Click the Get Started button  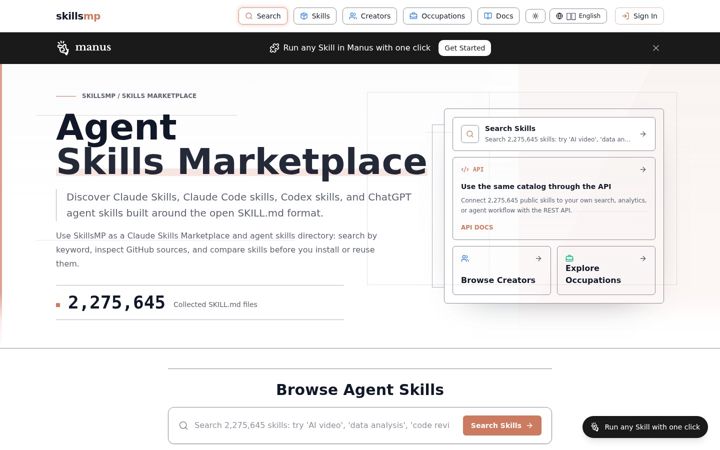[464, 48]
